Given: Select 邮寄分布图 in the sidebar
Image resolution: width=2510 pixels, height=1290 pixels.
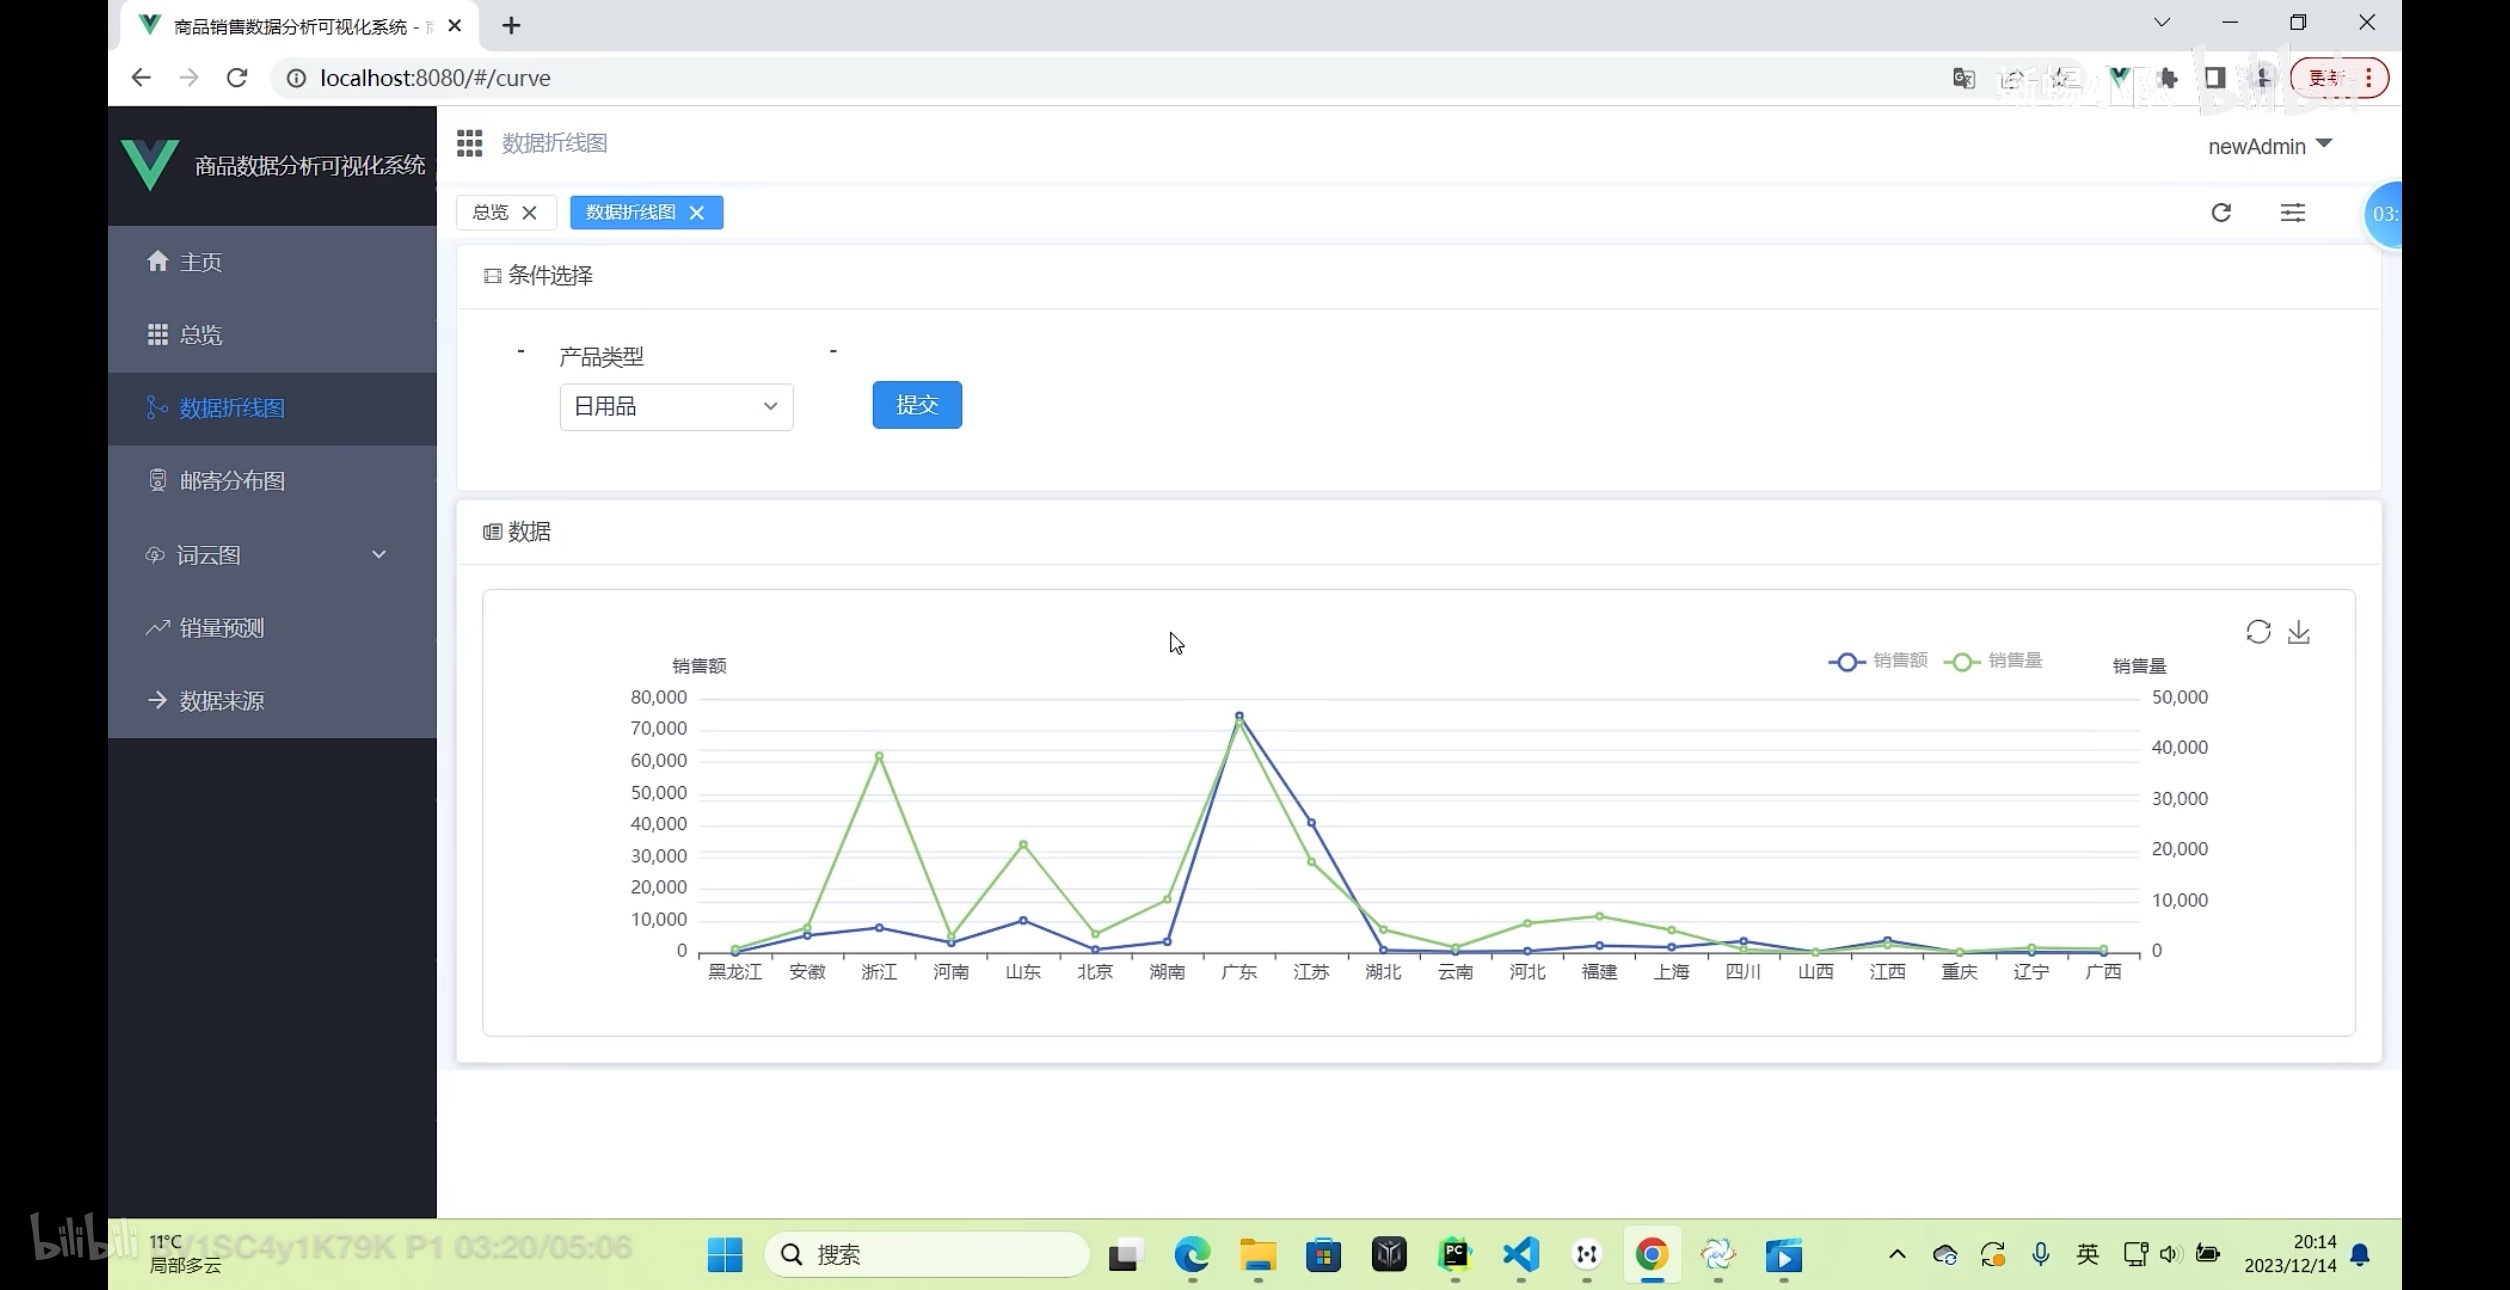Looking at the screenshot, I should coord(232,481).
